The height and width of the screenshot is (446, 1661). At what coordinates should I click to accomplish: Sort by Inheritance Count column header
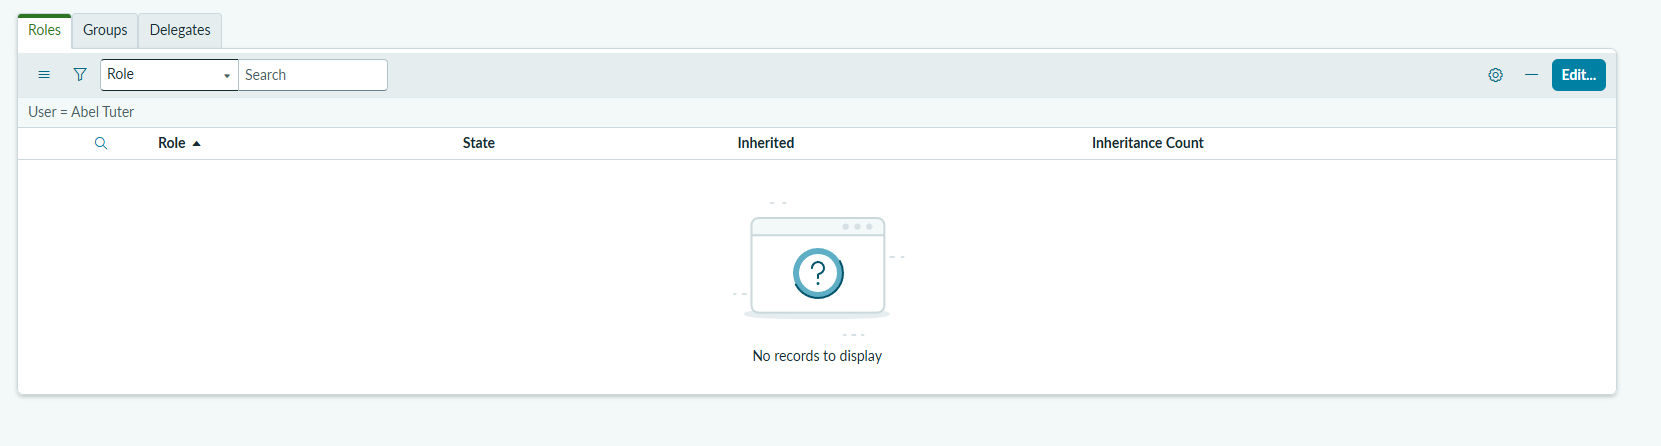1148,143
